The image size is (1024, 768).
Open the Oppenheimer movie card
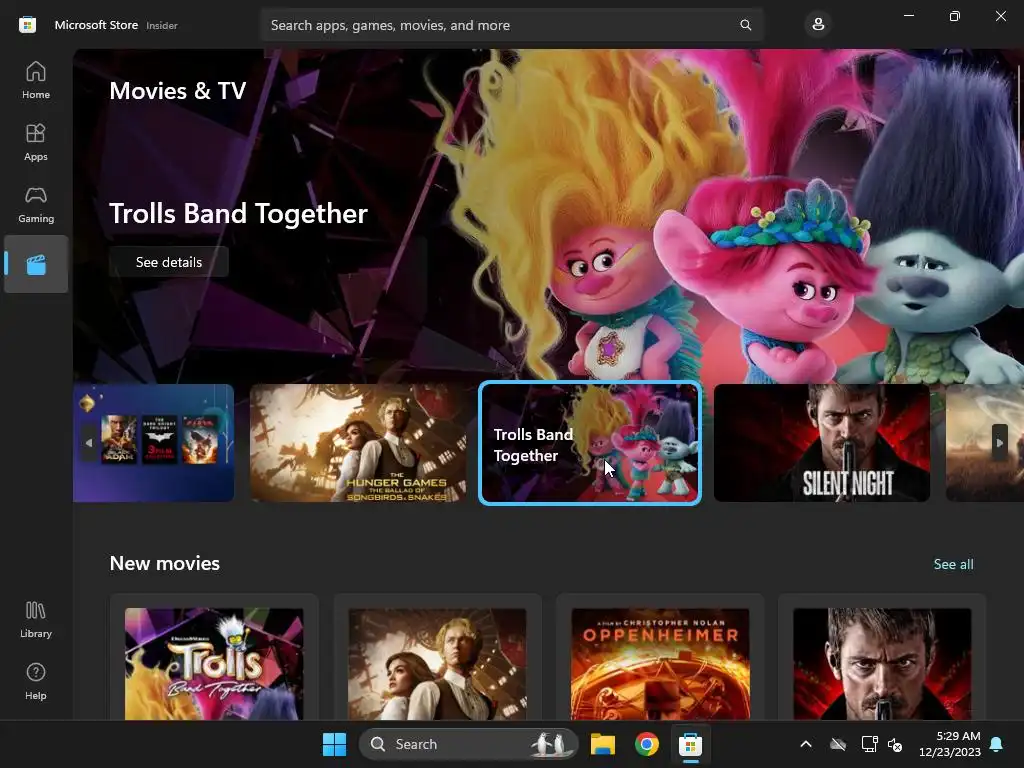(660, 657)
